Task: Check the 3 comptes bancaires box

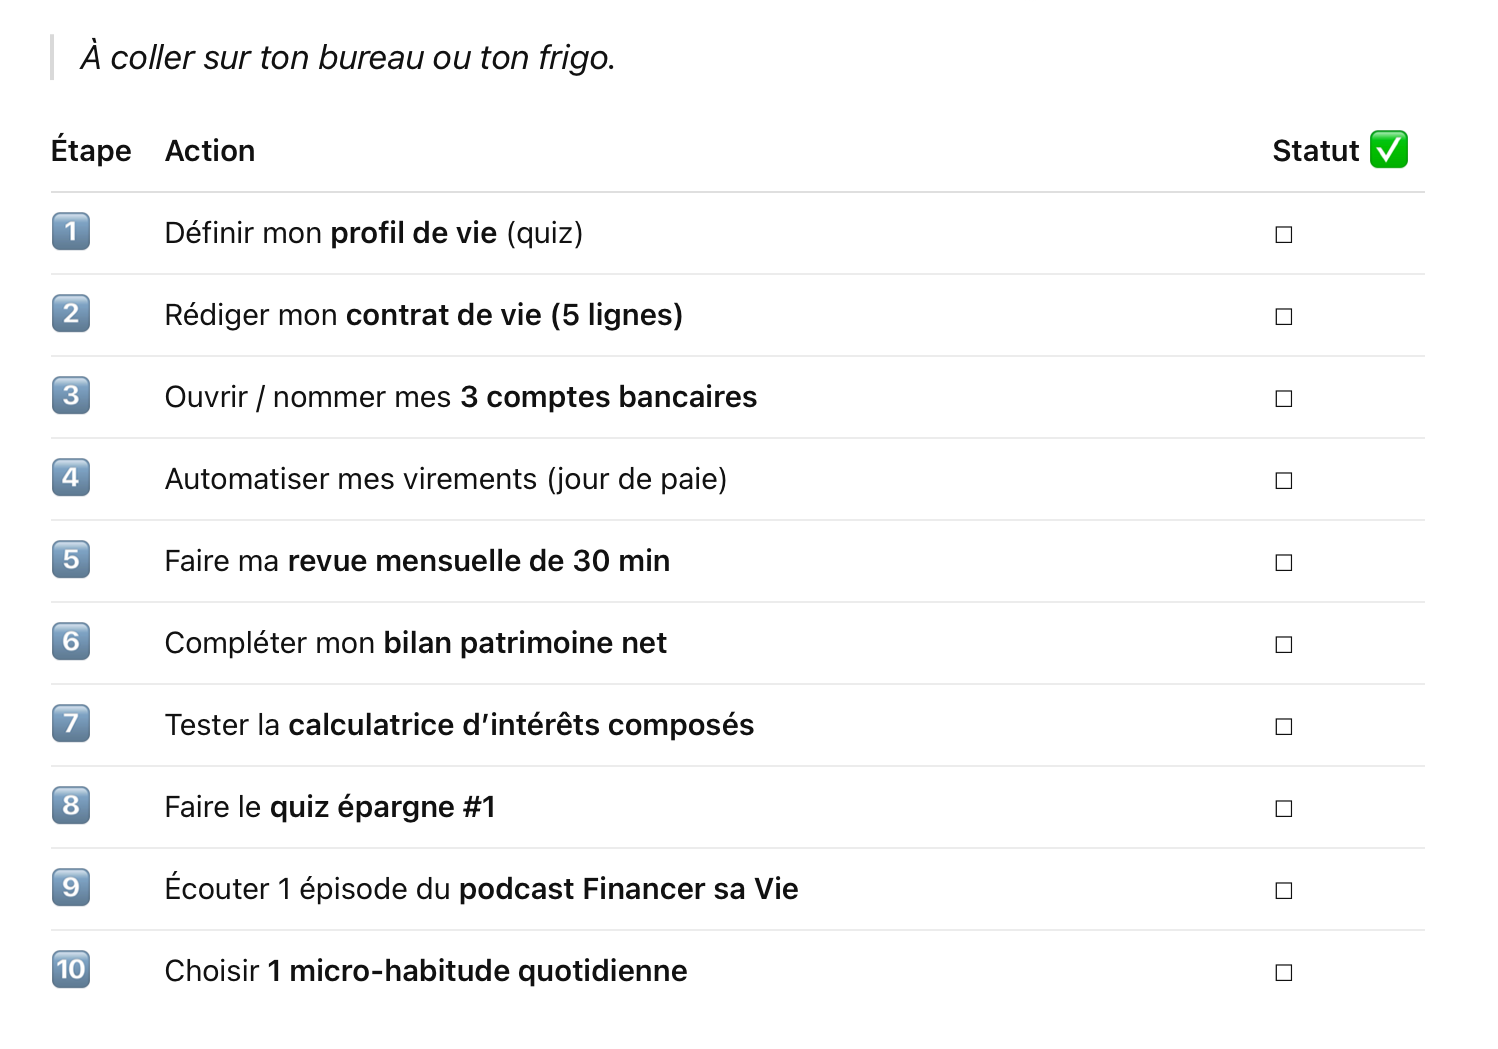Action: click(x=1284, y=399)
